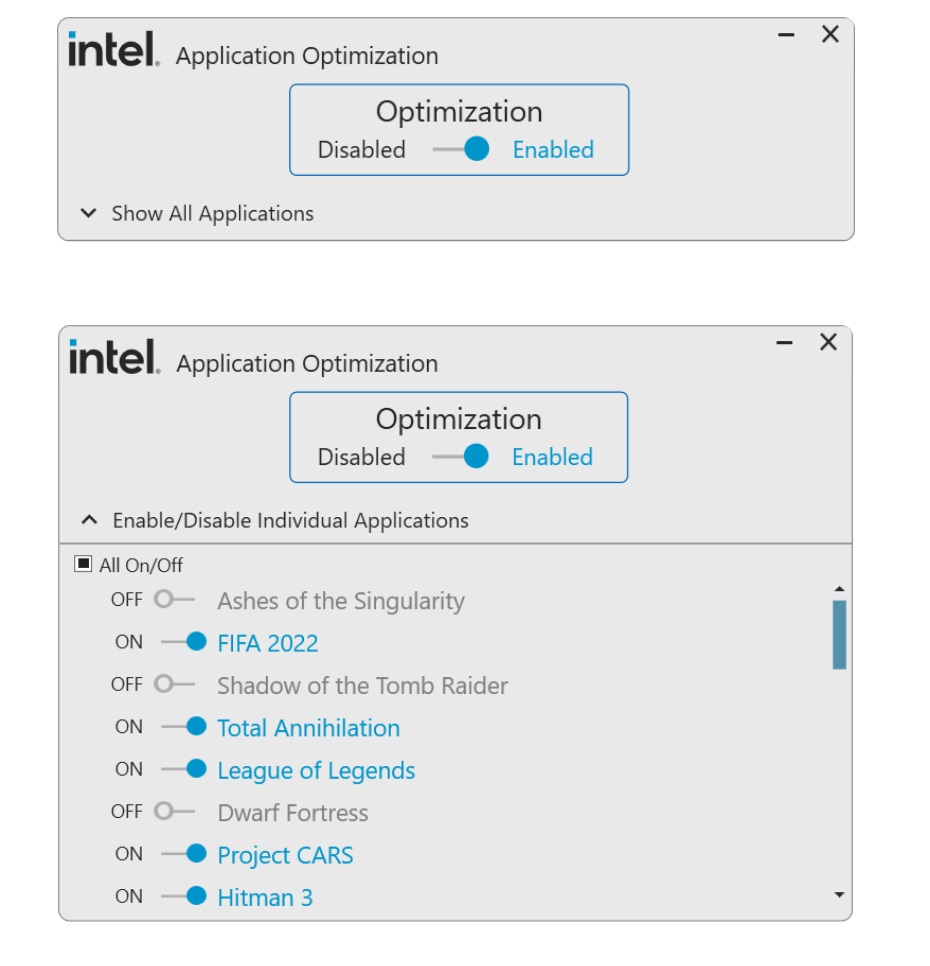
Task: Select the Shadow of the Tomb Raider name
Action: (363, 686)
